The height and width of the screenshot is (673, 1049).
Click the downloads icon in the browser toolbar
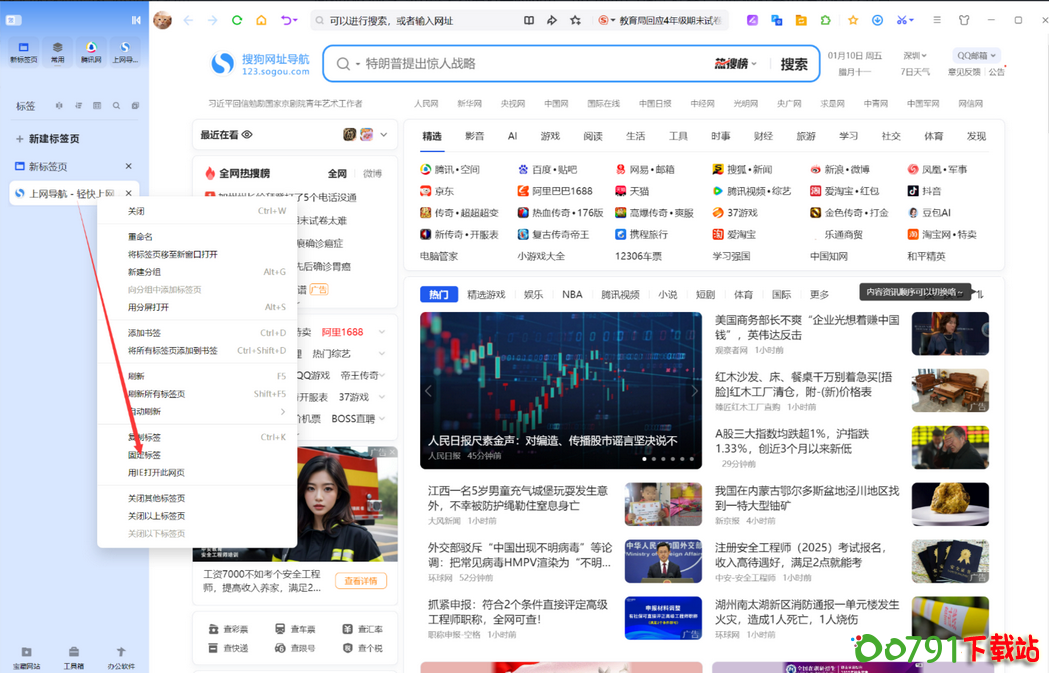coord(878,18)
